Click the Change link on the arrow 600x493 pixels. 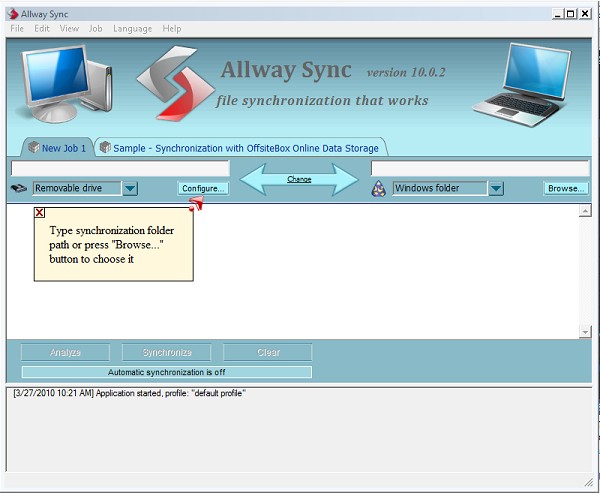[299, 179]
